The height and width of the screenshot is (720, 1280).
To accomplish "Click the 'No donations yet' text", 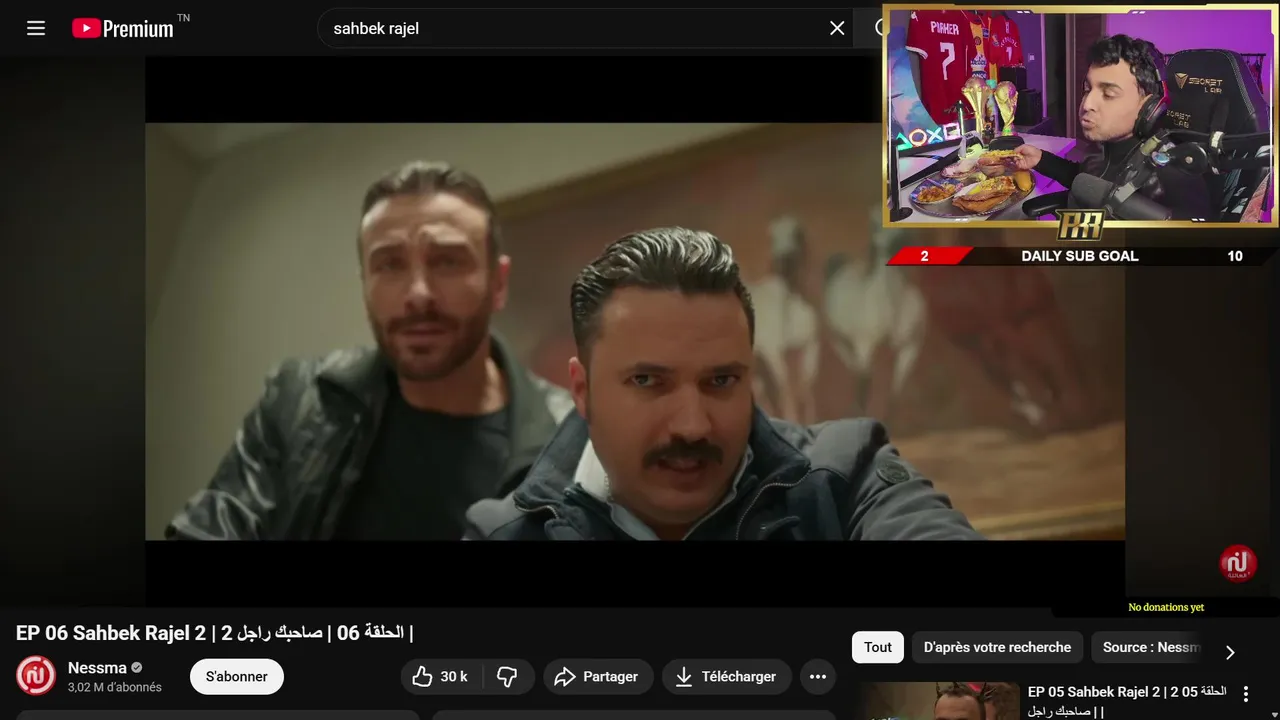I will point(1166,607).
